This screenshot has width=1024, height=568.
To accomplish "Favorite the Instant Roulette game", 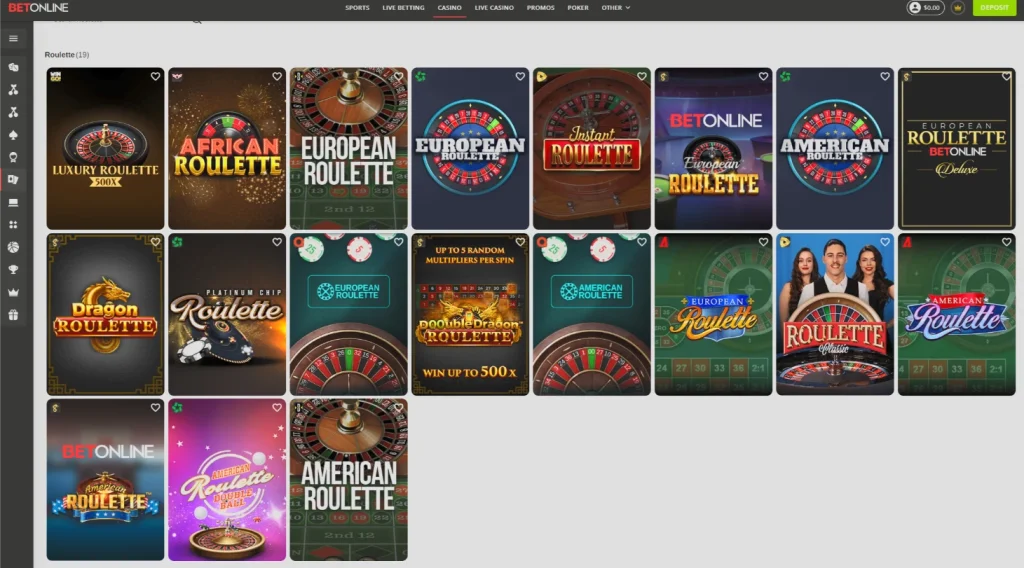I will [x=642, y=76].
